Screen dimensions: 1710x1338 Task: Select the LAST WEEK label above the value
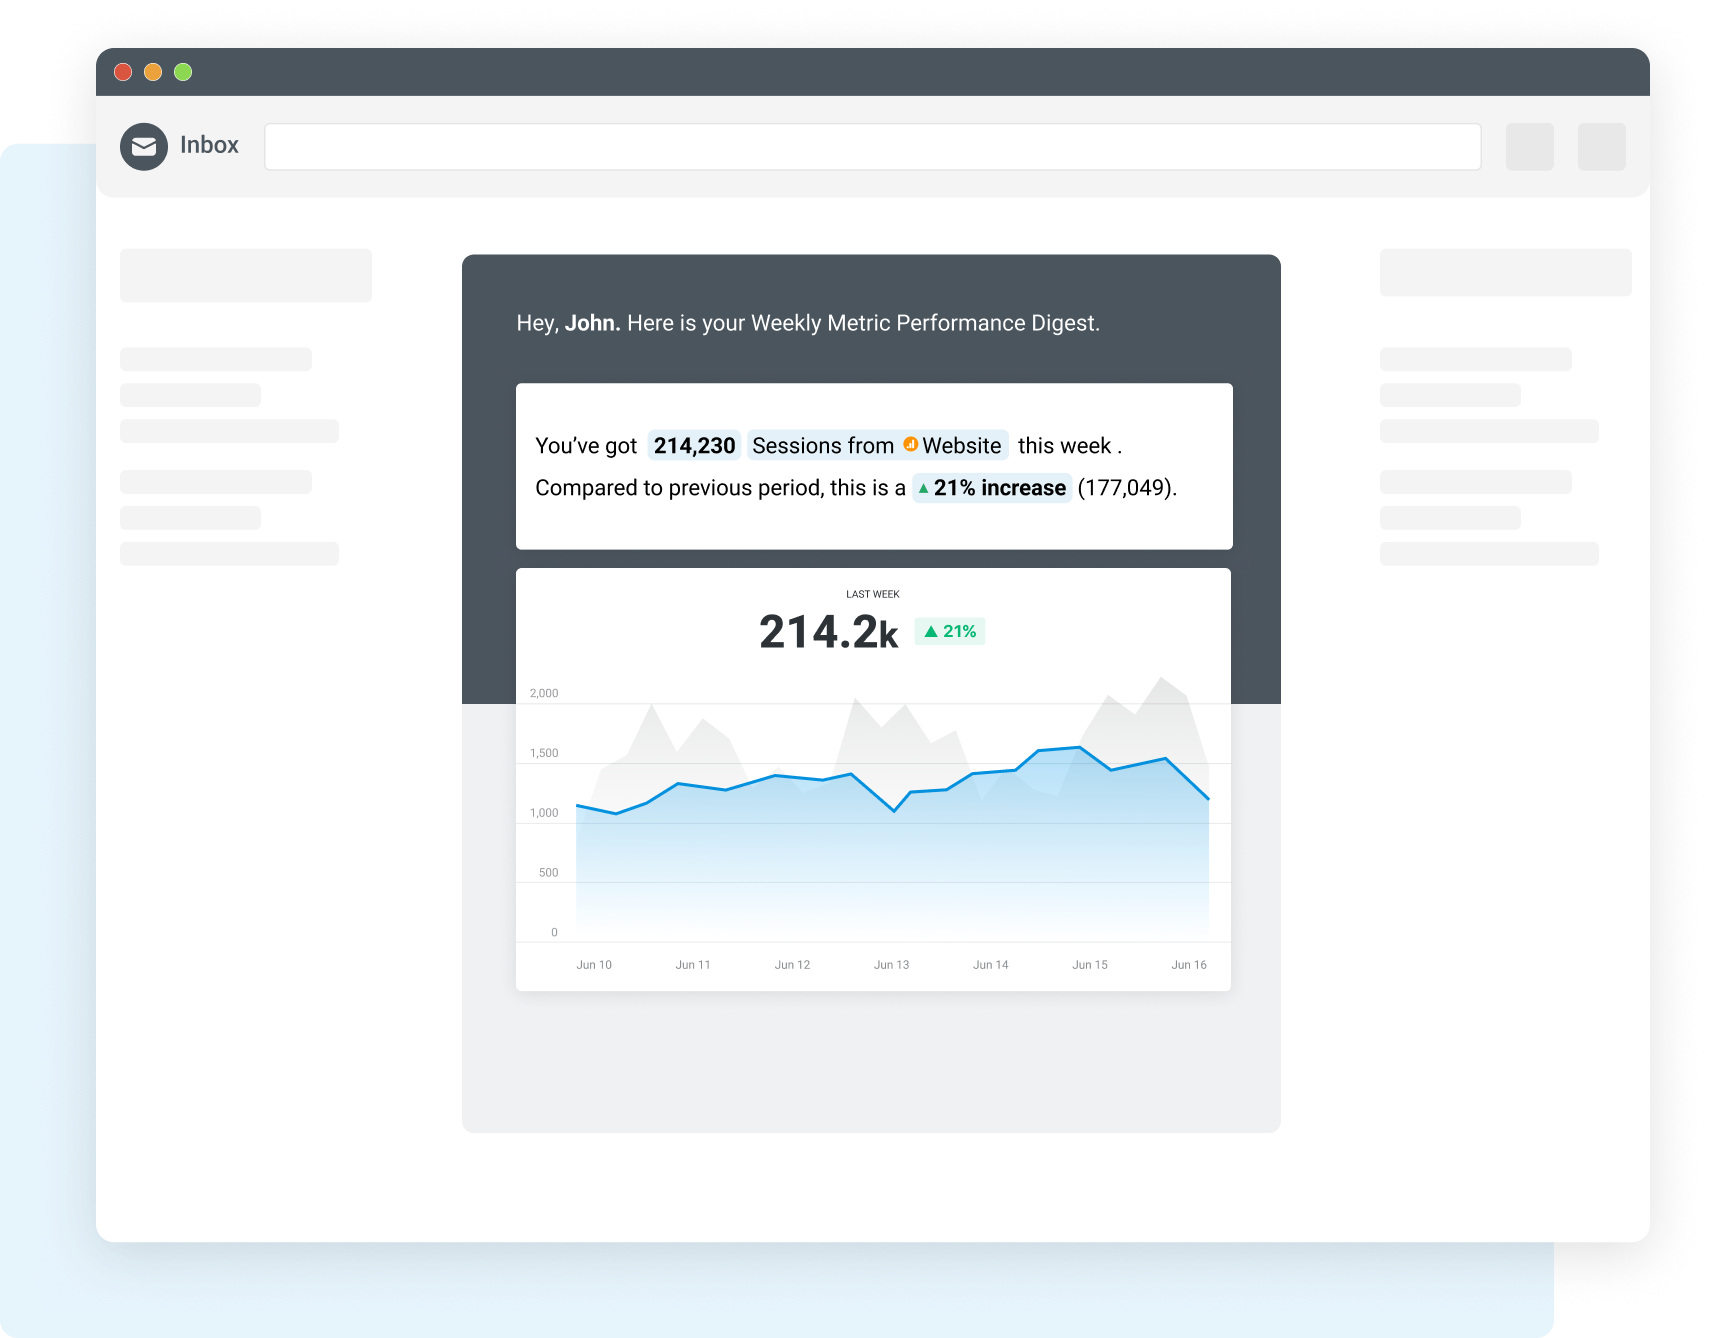pos(871,593)
